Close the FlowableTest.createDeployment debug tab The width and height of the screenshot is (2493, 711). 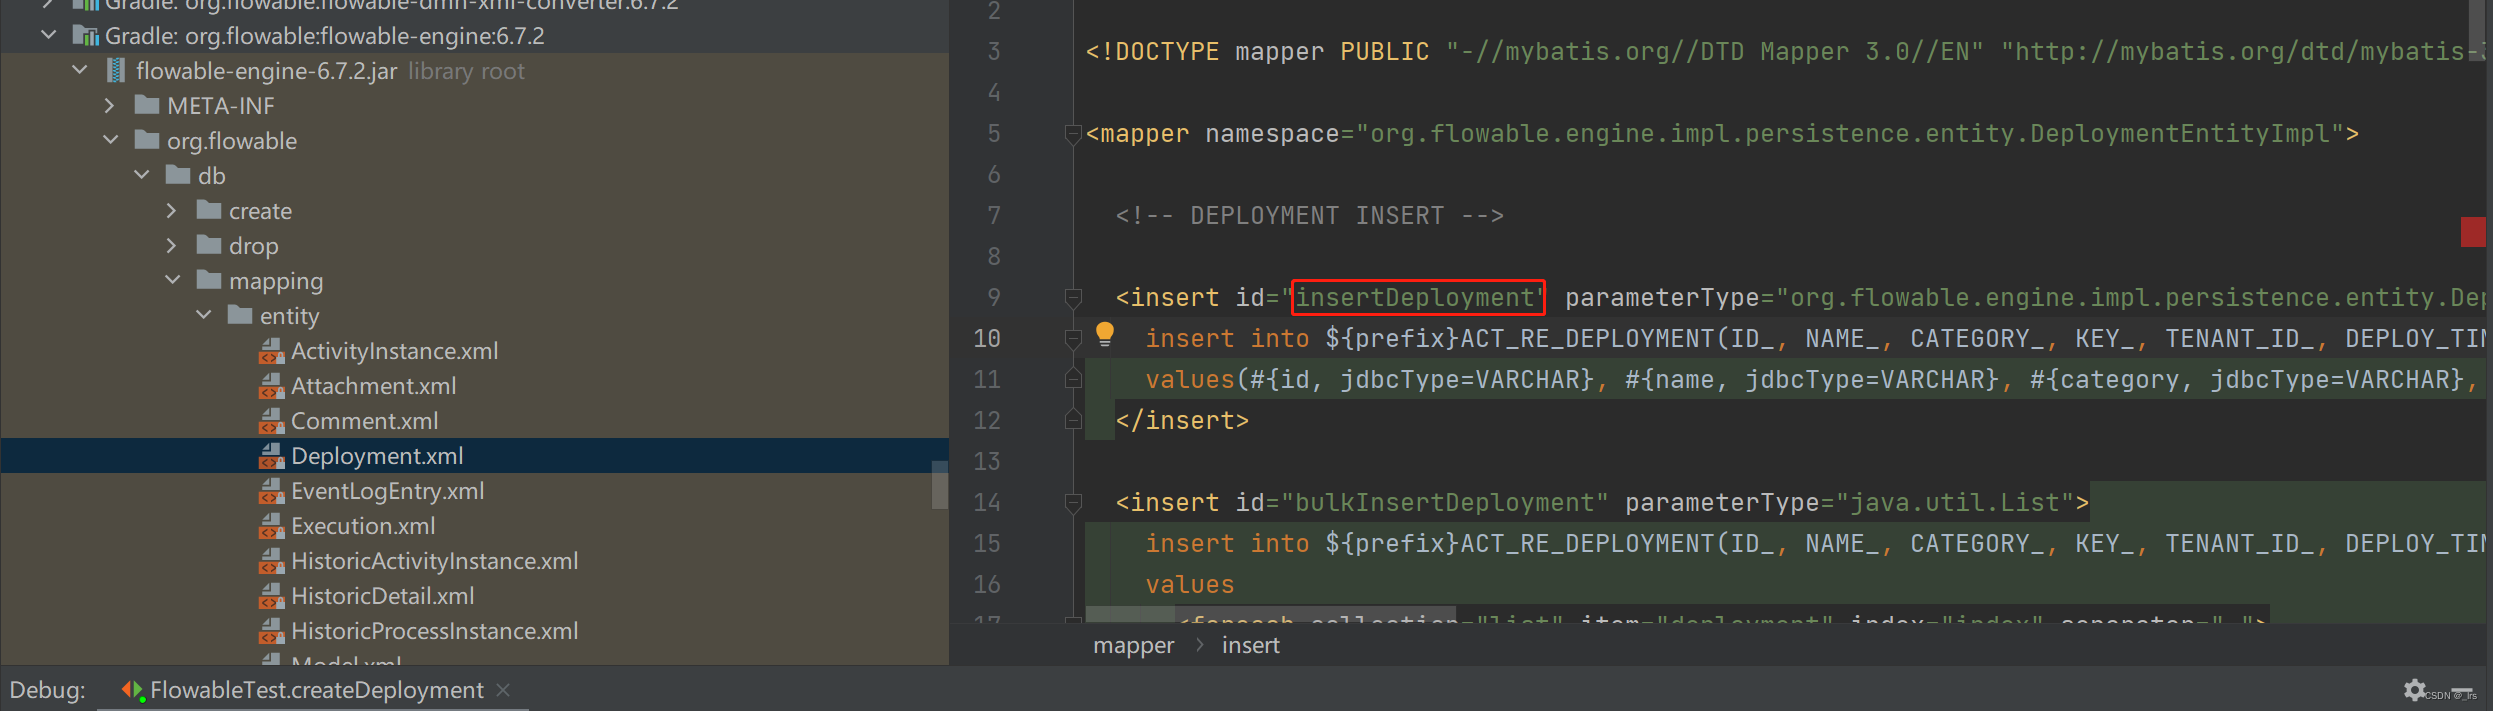503,690
